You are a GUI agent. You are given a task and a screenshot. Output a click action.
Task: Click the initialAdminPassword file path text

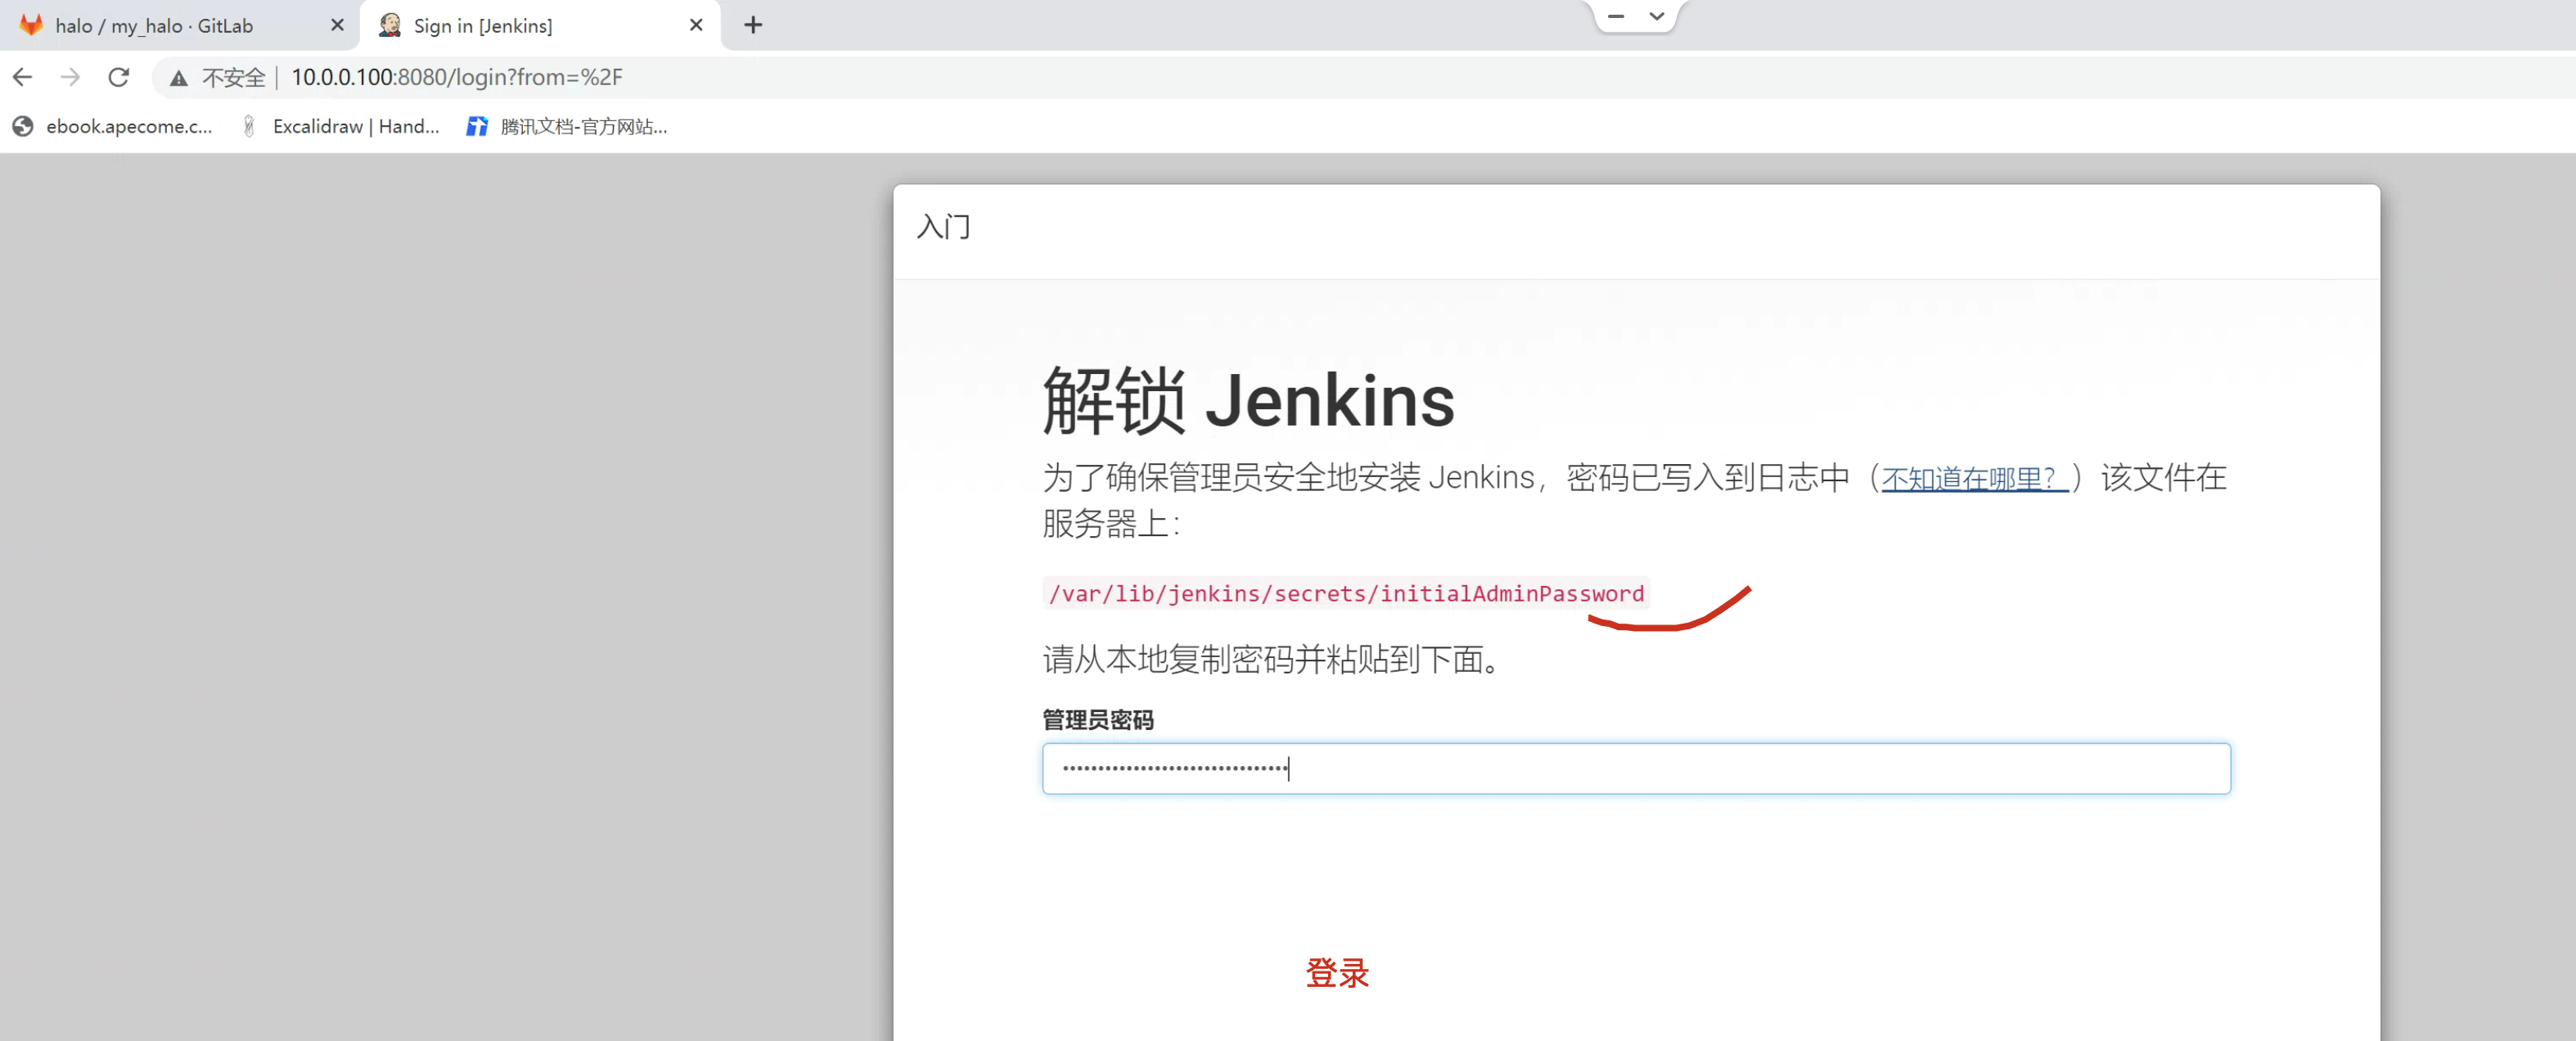[1345, 593]
